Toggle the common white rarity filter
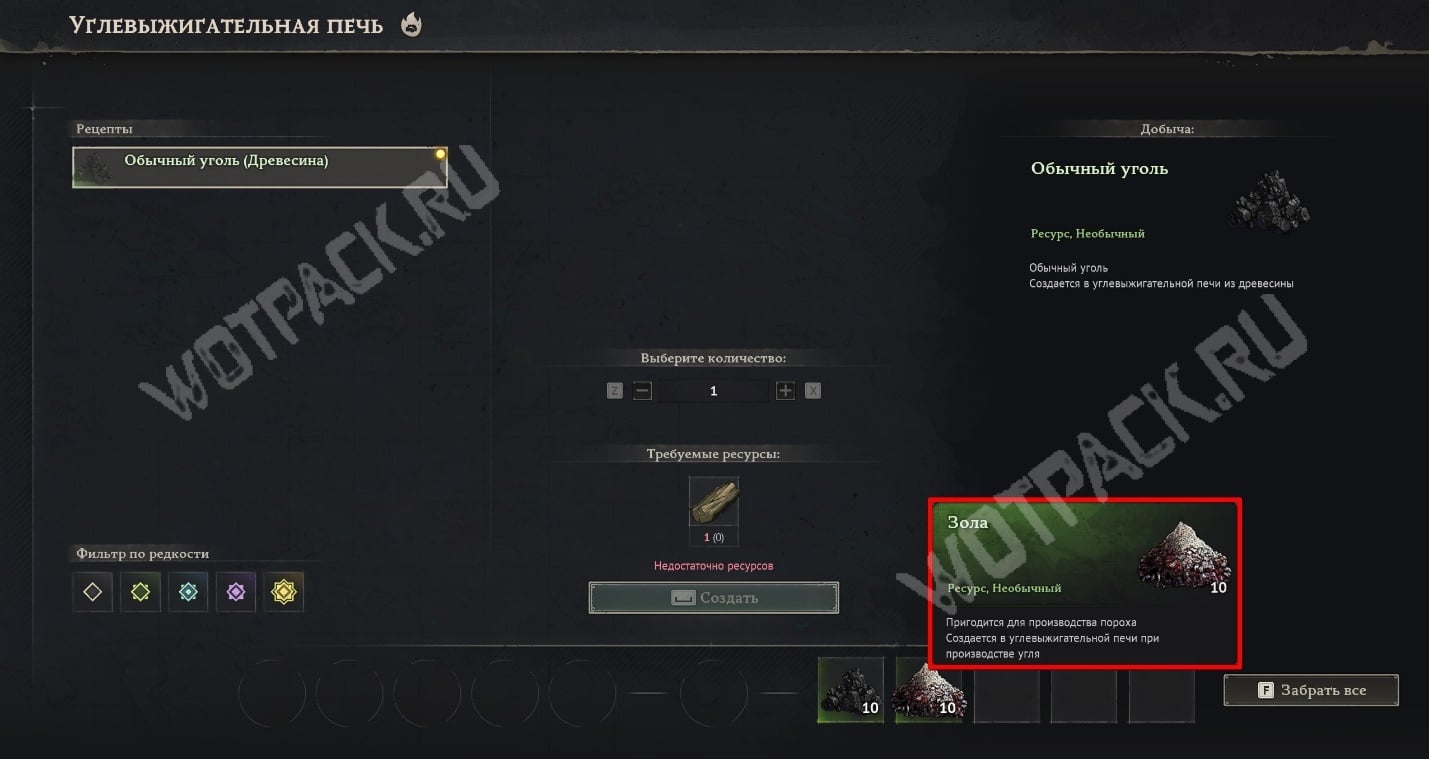The image size is (1429, 759). click(92, 592)
